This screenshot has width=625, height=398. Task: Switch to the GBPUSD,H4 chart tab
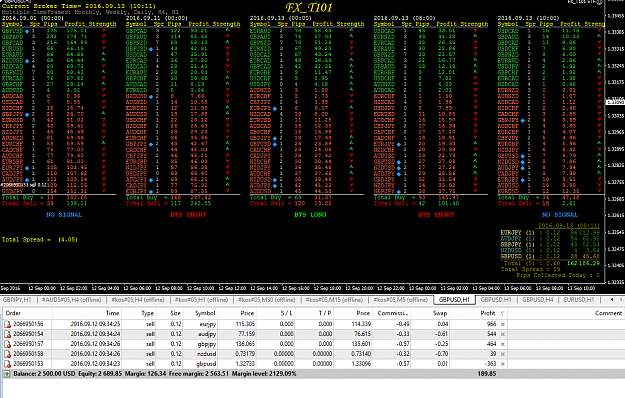538,300
